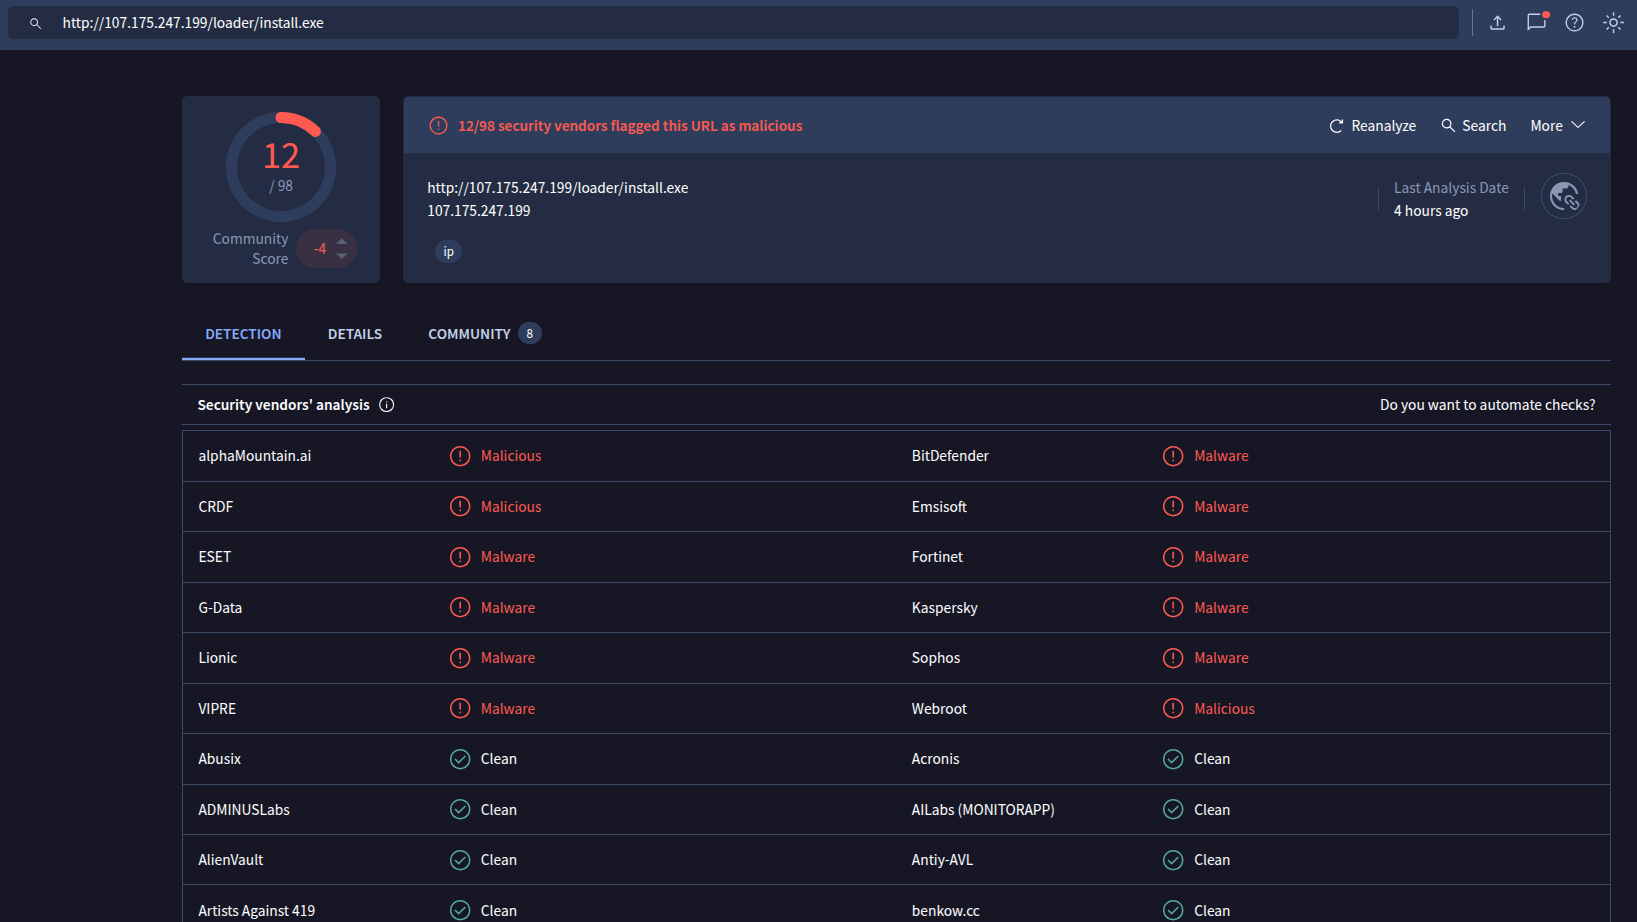Expand the More dropdown menu
The width and height of the screenshot is (1637, 922).
[x=1557, y=126]
